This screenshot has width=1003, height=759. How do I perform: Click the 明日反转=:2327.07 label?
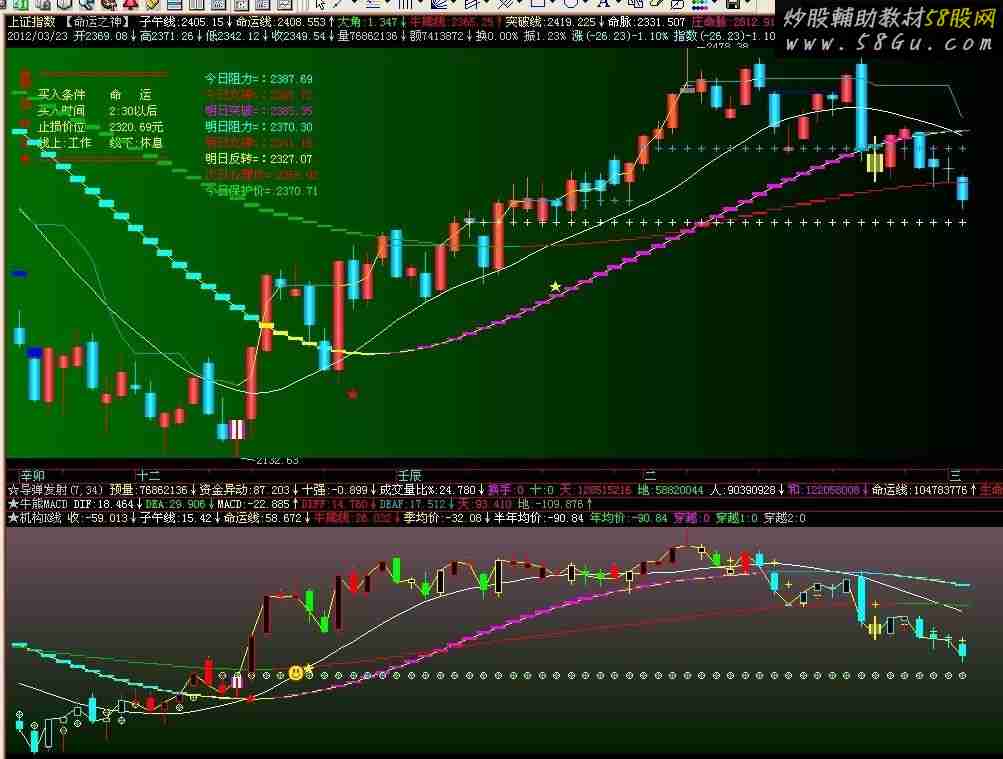point(259,159)
